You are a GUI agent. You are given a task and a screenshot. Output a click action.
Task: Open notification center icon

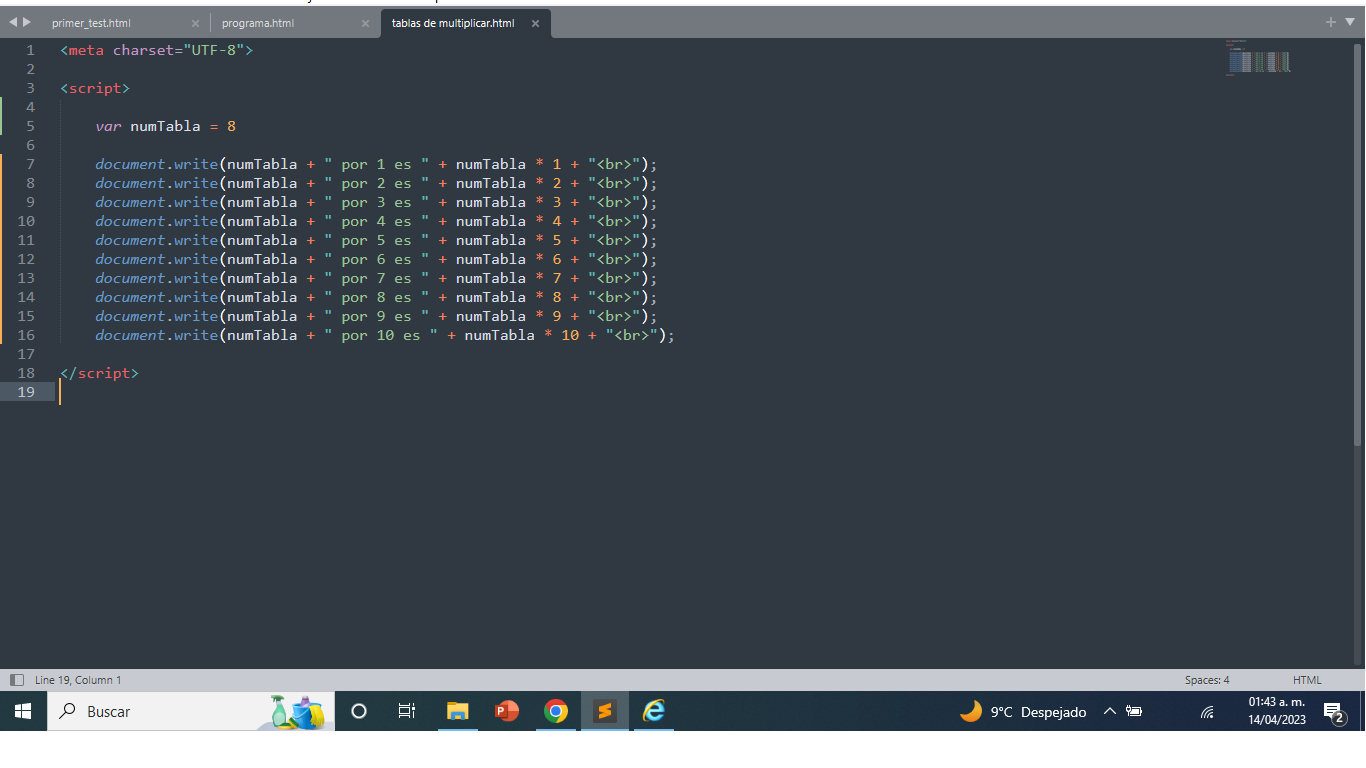1334,712
